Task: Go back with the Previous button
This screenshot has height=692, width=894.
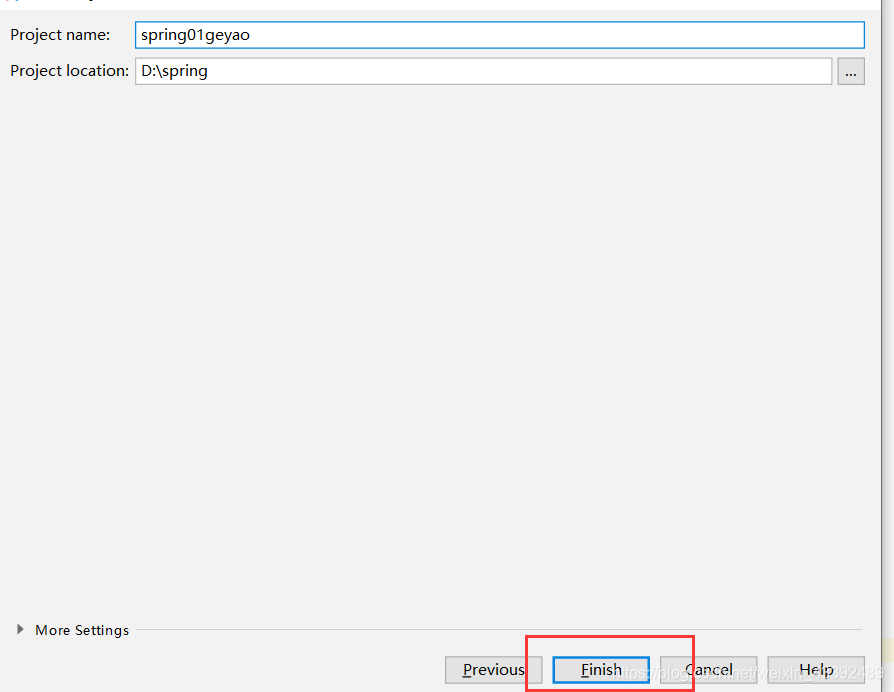Action: [493, 670]
